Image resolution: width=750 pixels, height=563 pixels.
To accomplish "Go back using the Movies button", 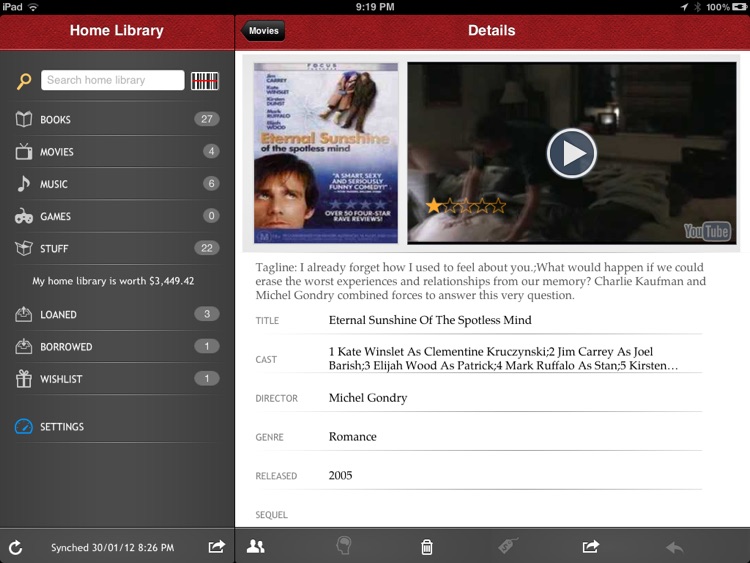I will pyautogui.click(x=263, y=31).
